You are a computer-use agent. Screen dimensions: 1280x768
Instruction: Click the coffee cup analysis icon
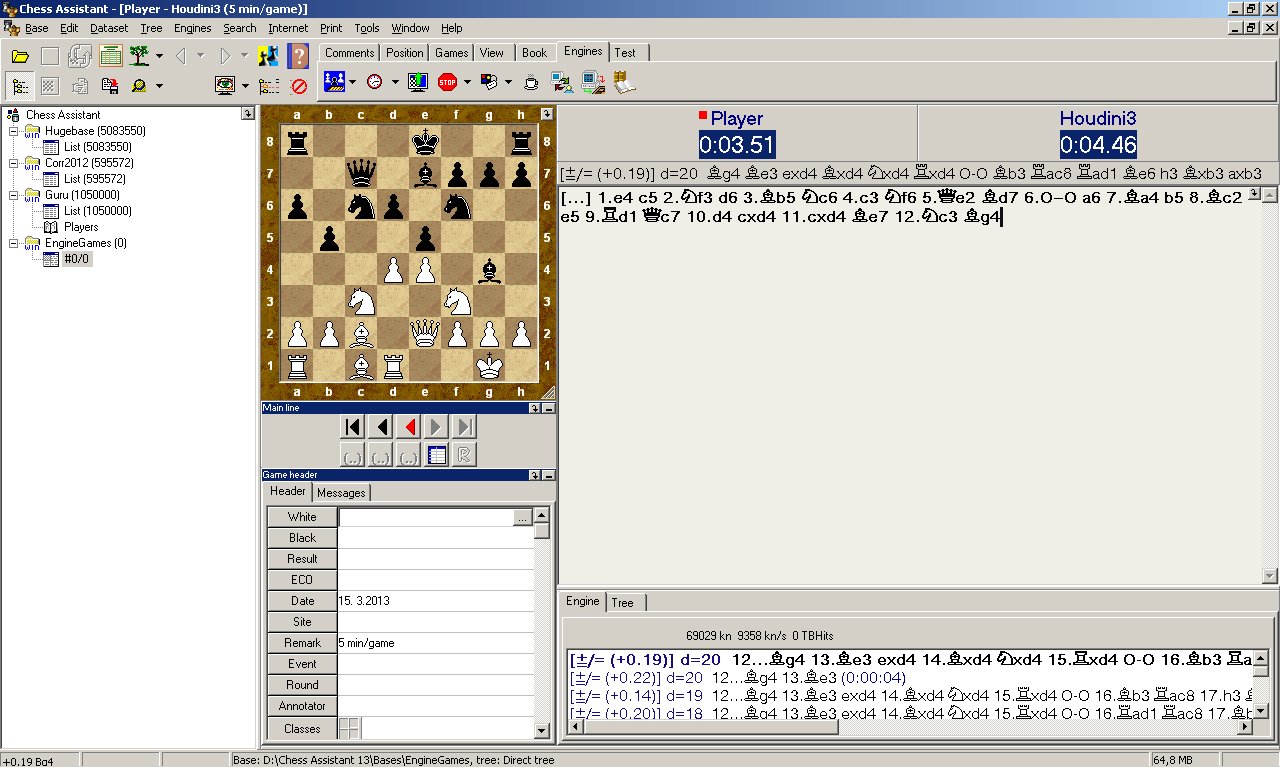pyautogui.click(x=529, y=83)
